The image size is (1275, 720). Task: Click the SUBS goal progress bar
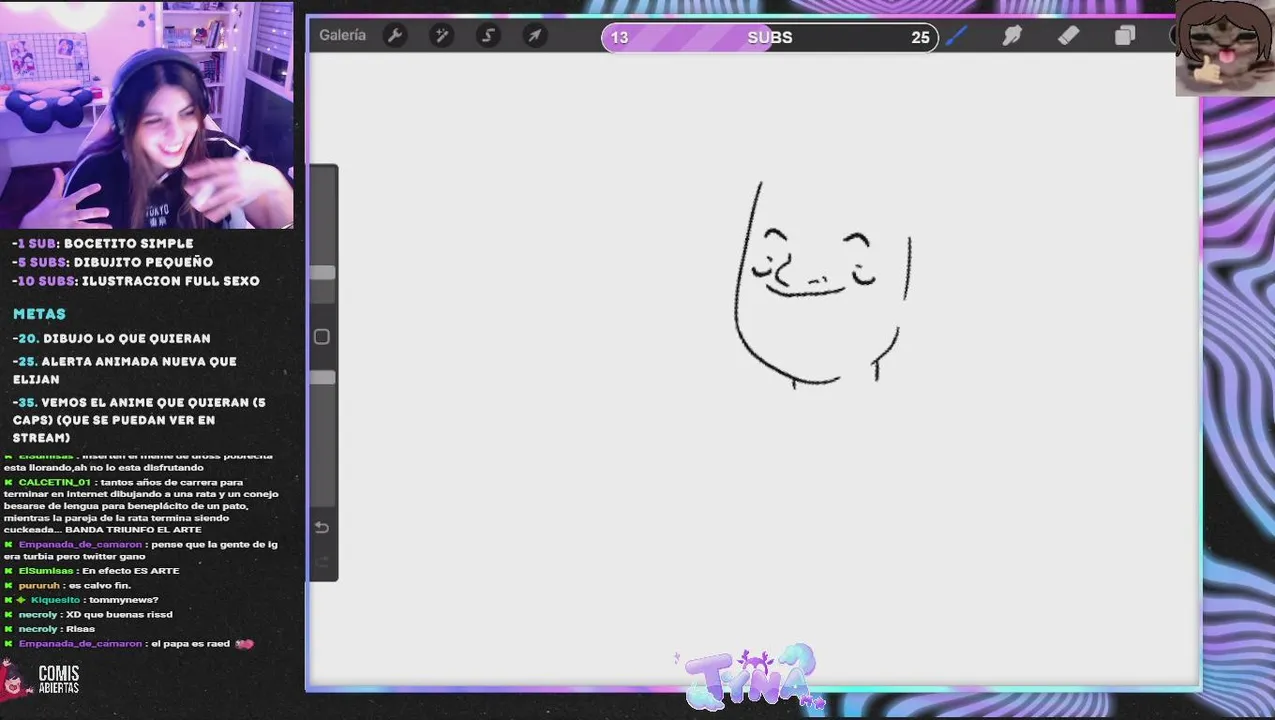pos(770,37)
